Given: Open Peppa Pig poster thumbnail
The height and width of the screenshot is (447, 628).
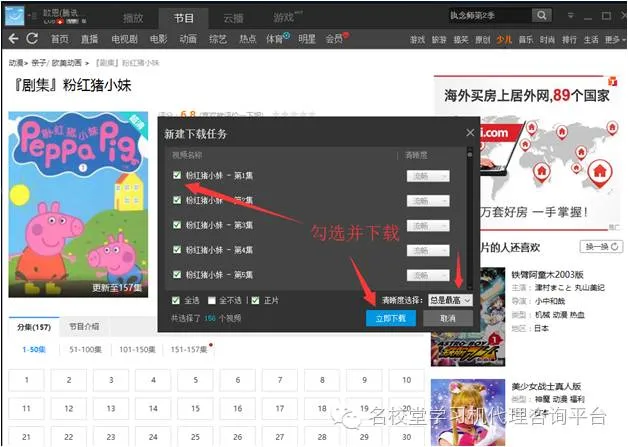Looking at the screenshot, I should 78,204.
